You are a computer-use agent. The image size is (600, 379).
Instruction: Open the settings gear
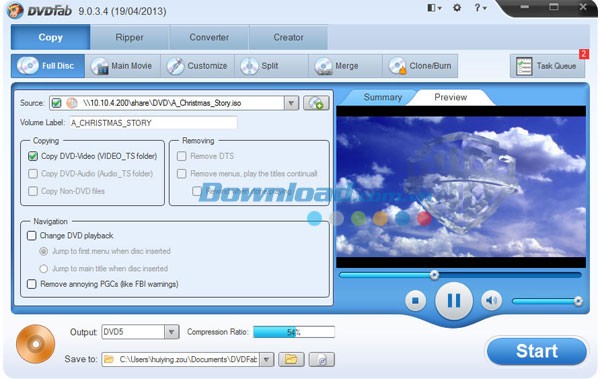tap(457, 8)
